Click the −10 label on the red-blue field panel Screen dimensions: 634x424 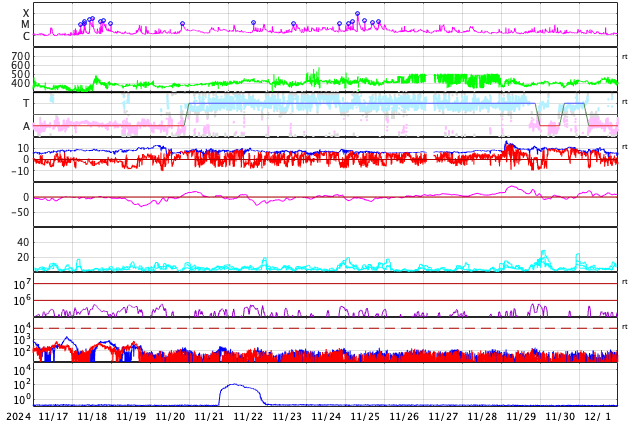(21, 171)
